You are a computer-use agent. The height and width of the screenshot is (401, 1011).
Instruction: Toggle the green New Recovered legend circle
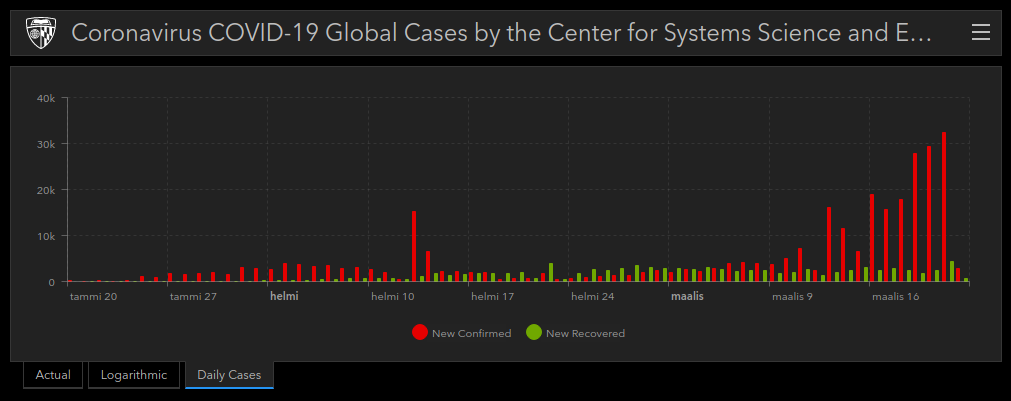(x=534, y=333)
